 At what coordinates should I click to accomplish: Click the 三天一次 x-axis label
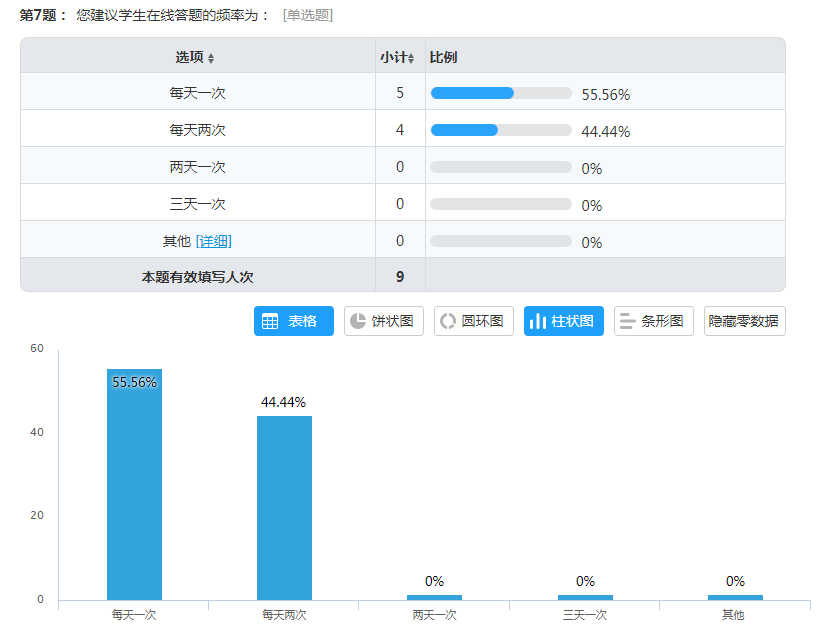pyautogui.click(x=585, y=615)
